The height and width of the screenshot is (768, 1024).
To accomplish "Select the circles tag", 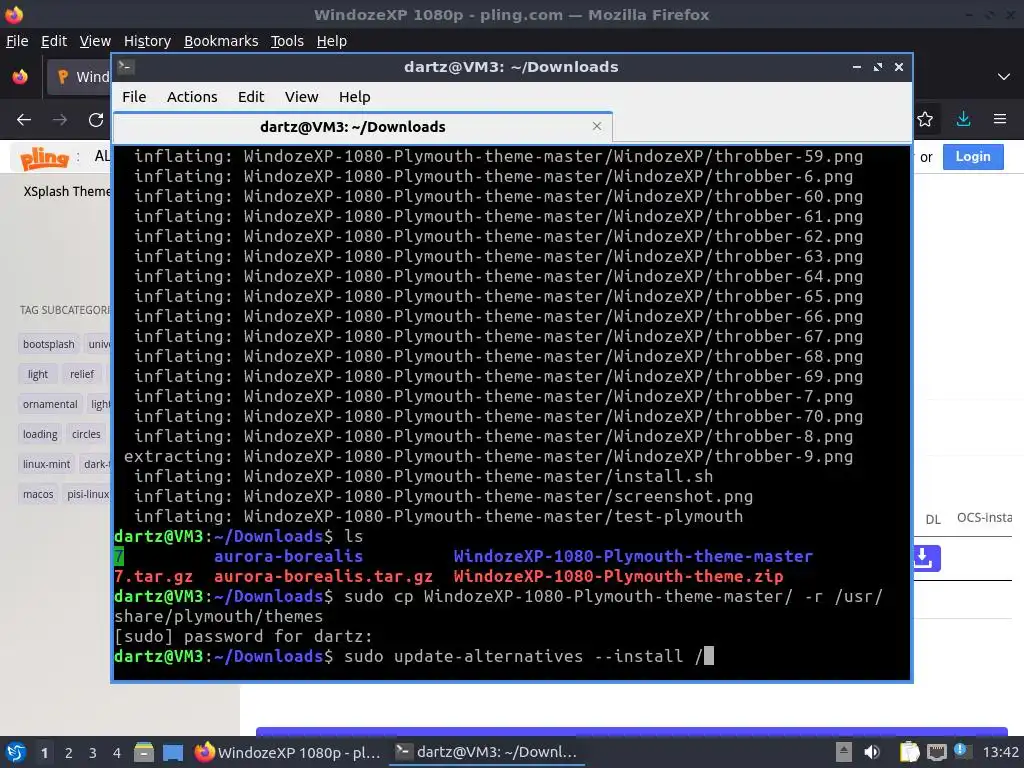I will 86,434.
